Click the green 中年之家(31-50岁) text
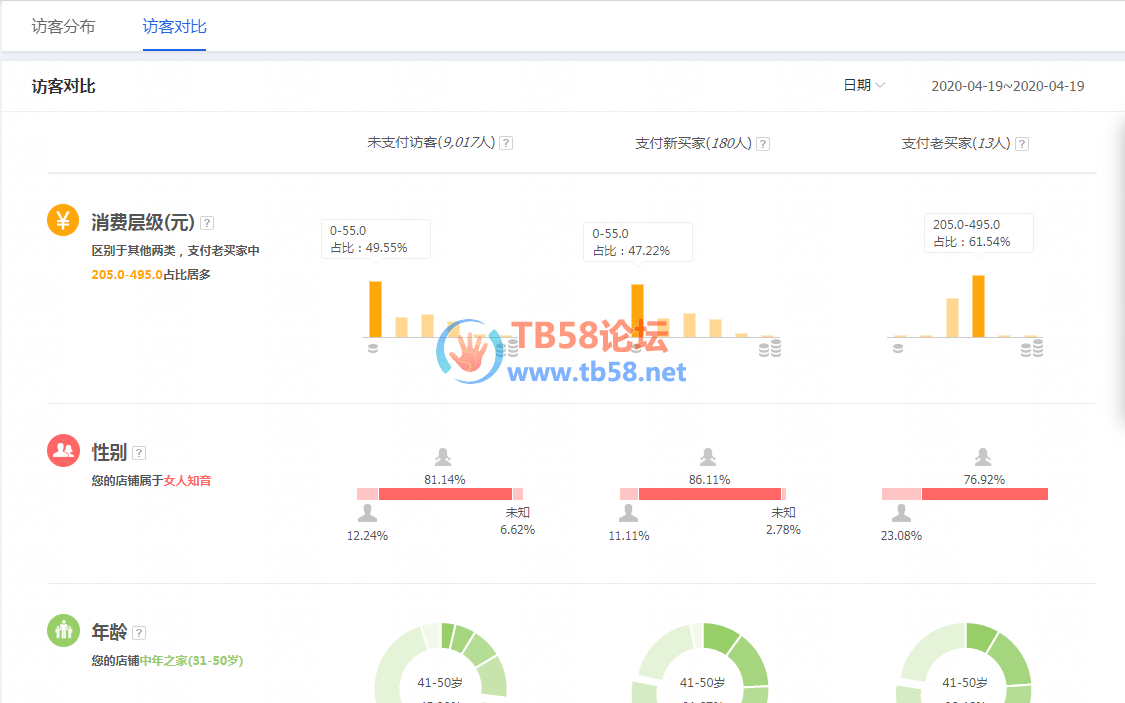Image resolution: width=1125 pixels, height=703 pixels. coord(192,661)
